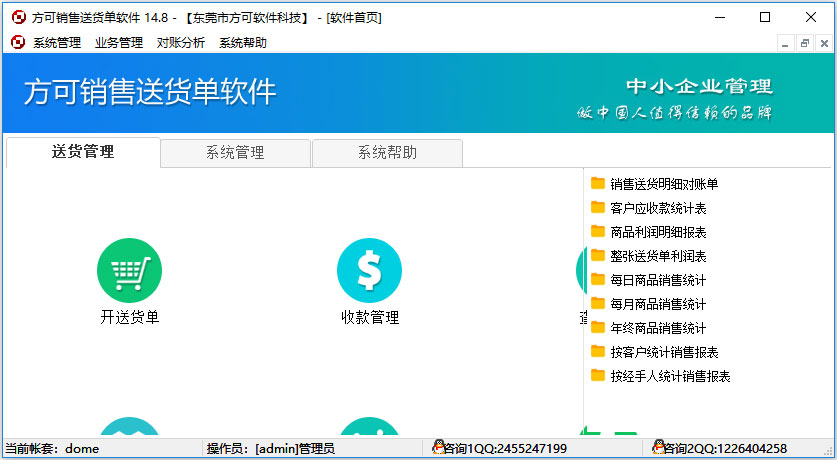Click folder icon beside 商品利润明细报表
This screenshot has width=837, height=460.
pyautogui.click(x=598, y=232)
